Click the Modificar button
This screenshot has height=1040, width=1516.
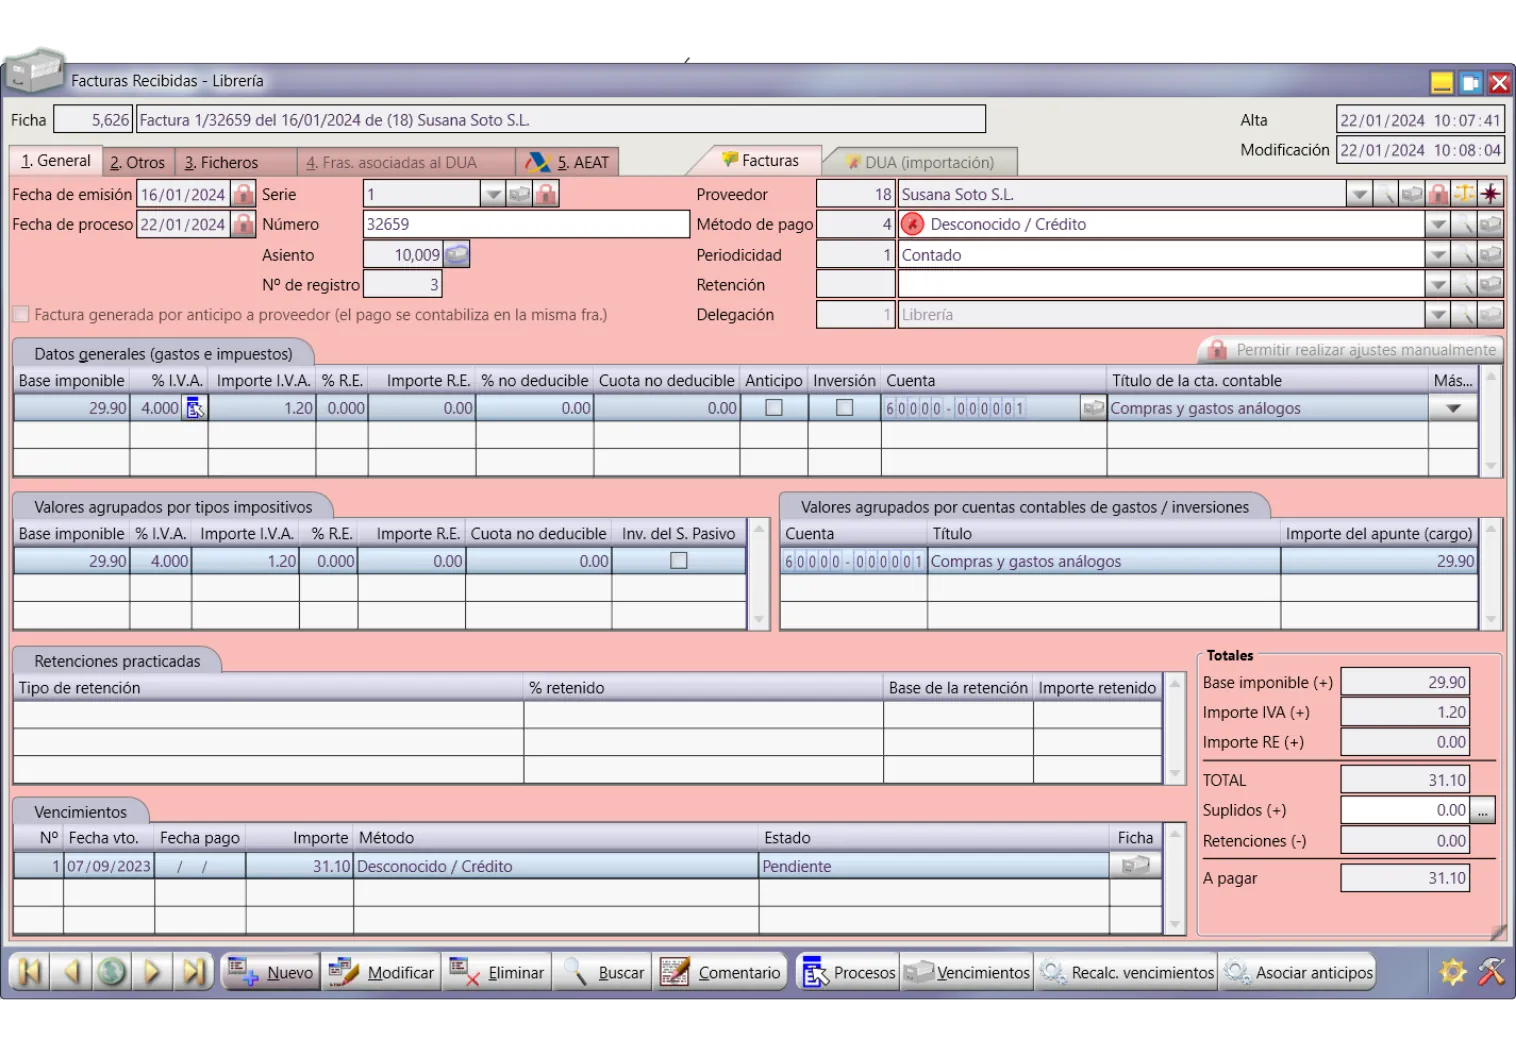[x=383, y=972]
